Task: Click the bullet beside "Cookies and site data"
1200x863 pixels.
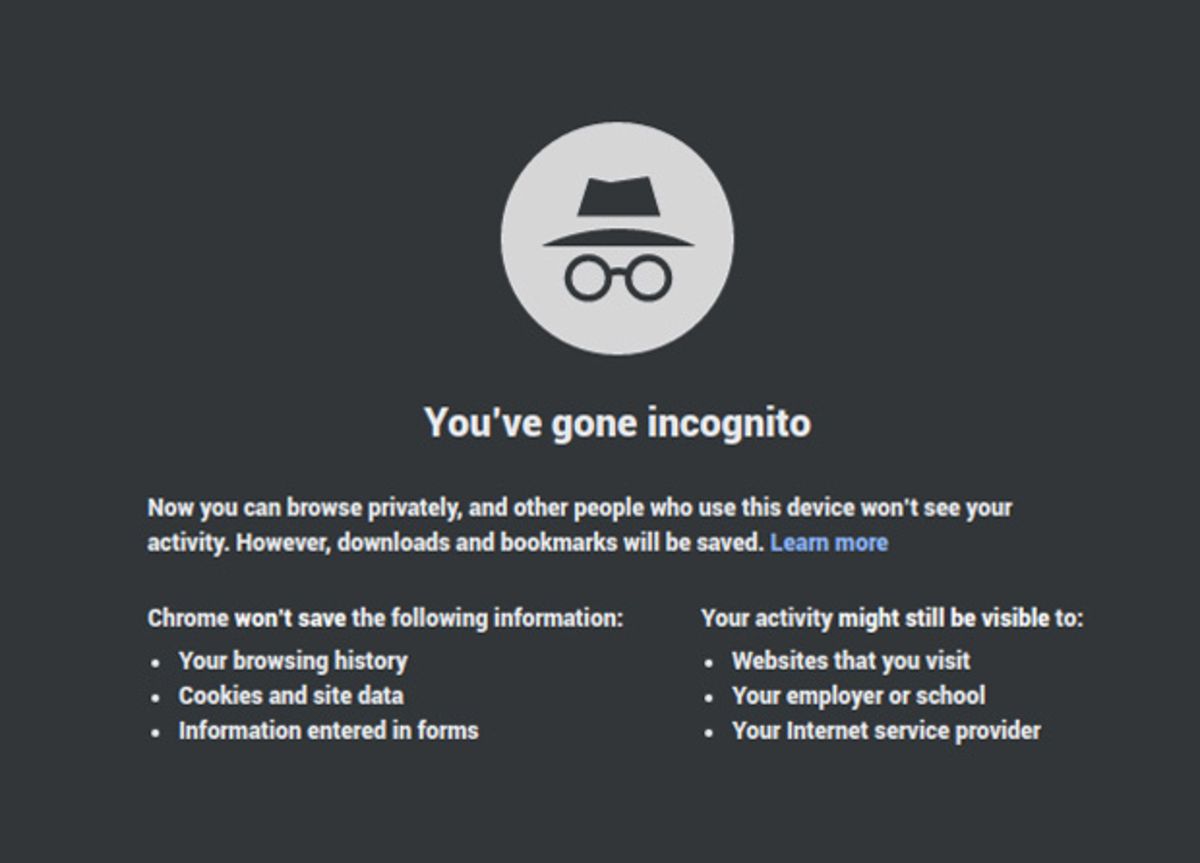Action: coord(155,697)
